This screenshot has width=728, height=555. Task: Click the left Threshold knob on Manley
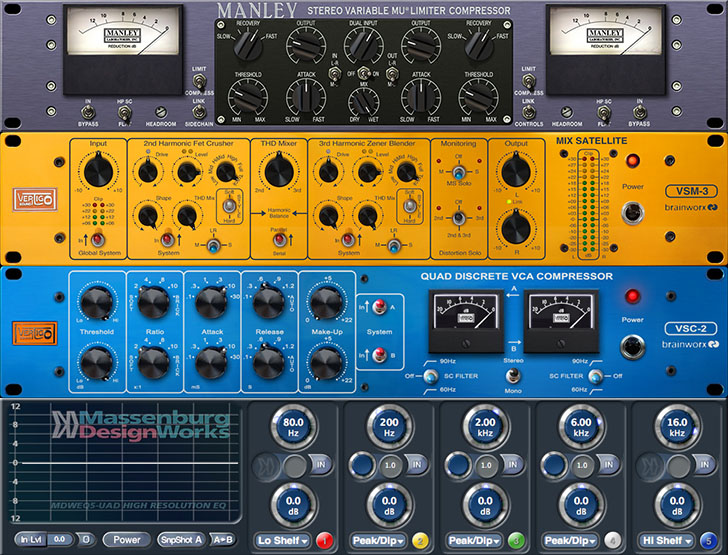[247, 98]
